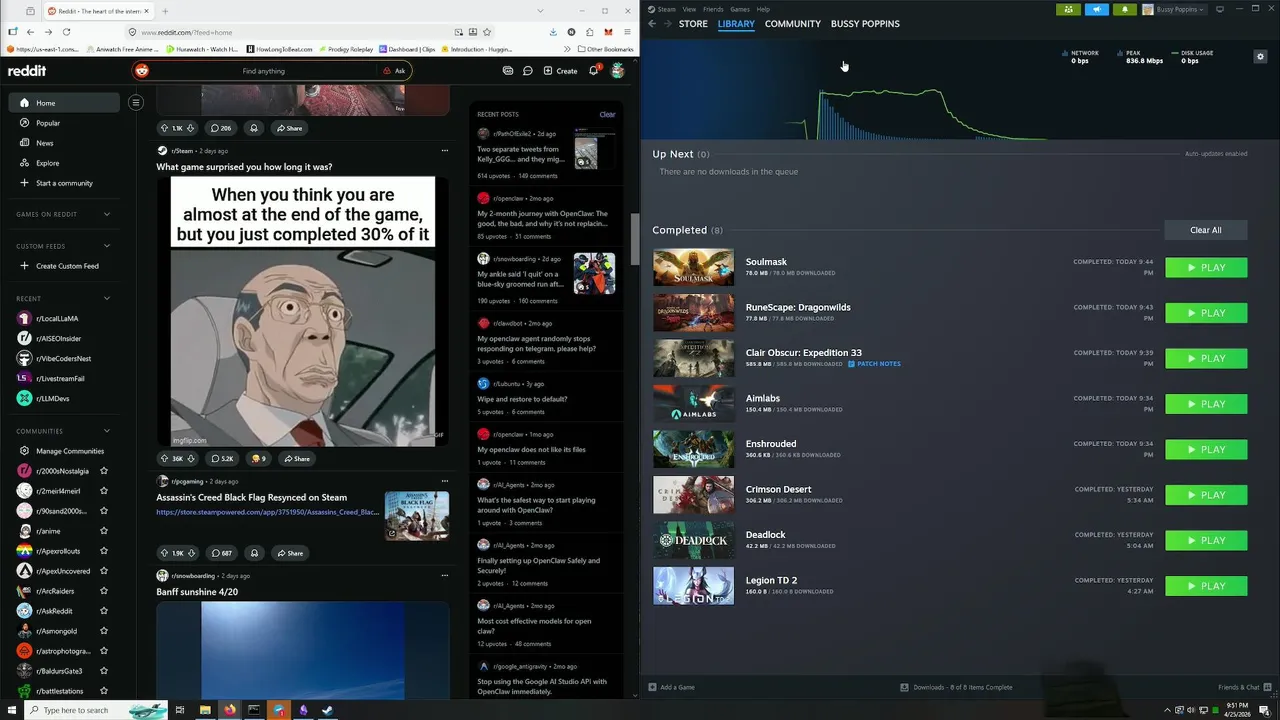Open comments on post with 5.2K

(221, 458)
